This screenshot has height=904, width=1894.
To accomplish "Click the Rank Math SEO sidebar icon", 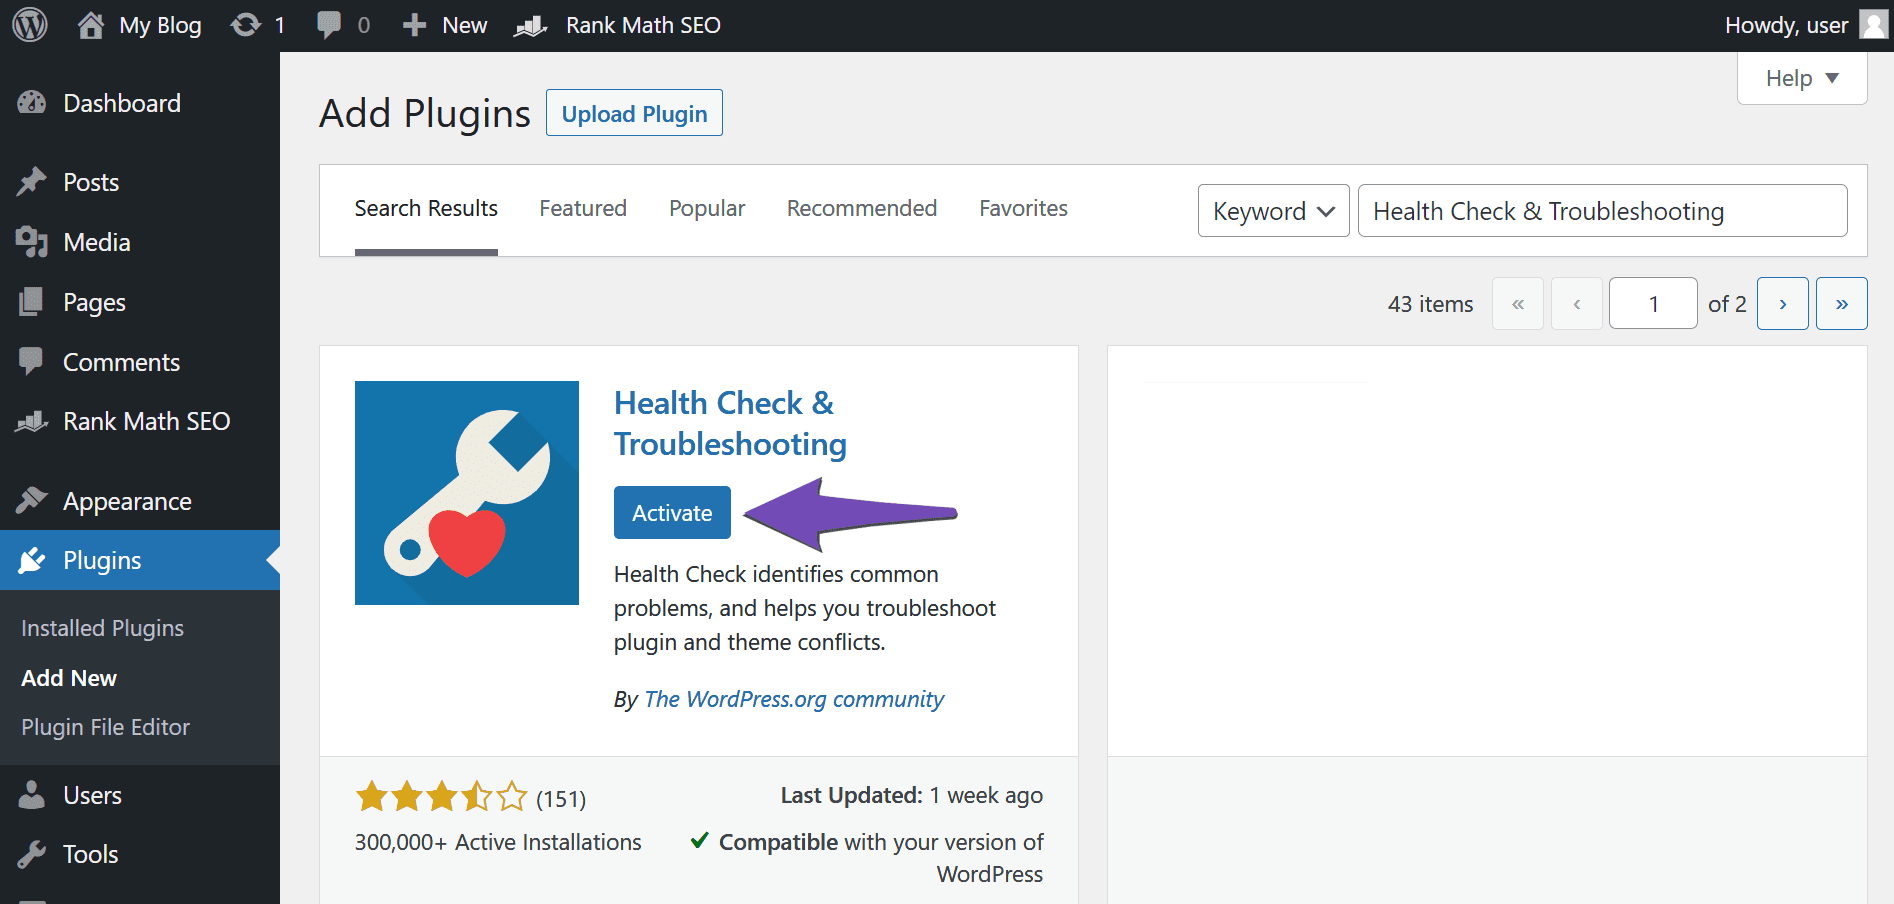I will point(32,421).
